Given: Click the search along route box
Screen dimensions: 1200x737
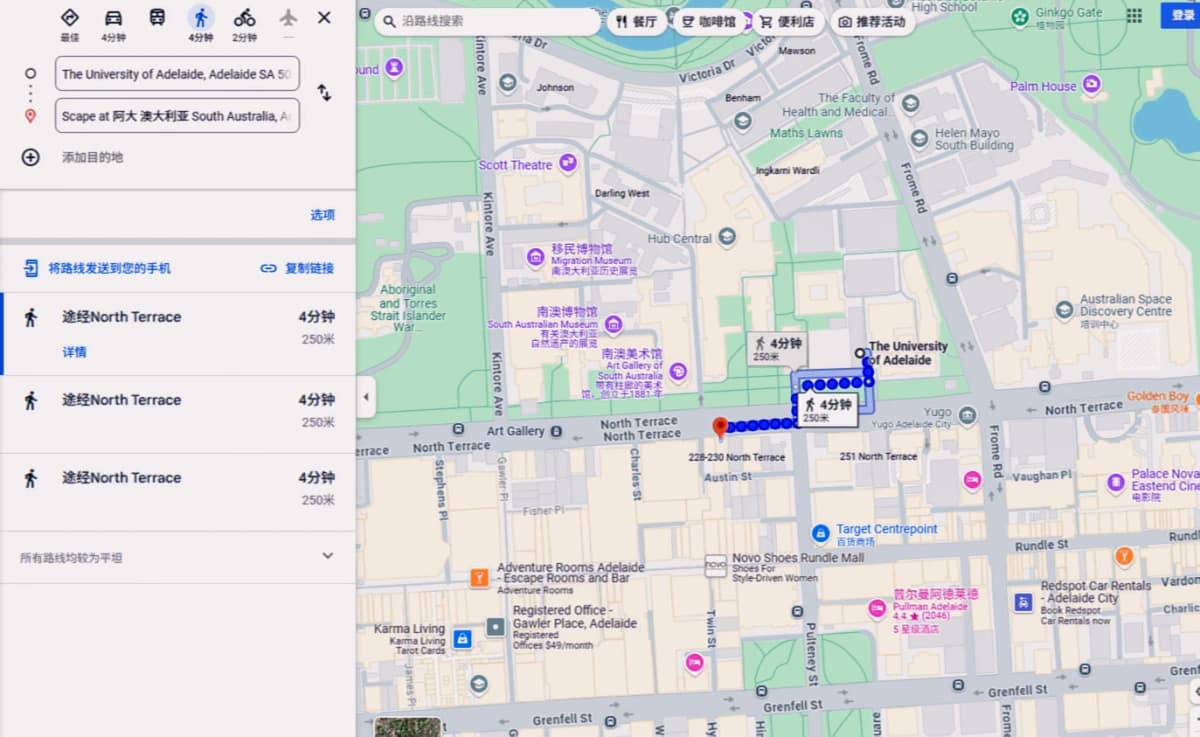Looking at the screenshot, I should pos(488,21).
